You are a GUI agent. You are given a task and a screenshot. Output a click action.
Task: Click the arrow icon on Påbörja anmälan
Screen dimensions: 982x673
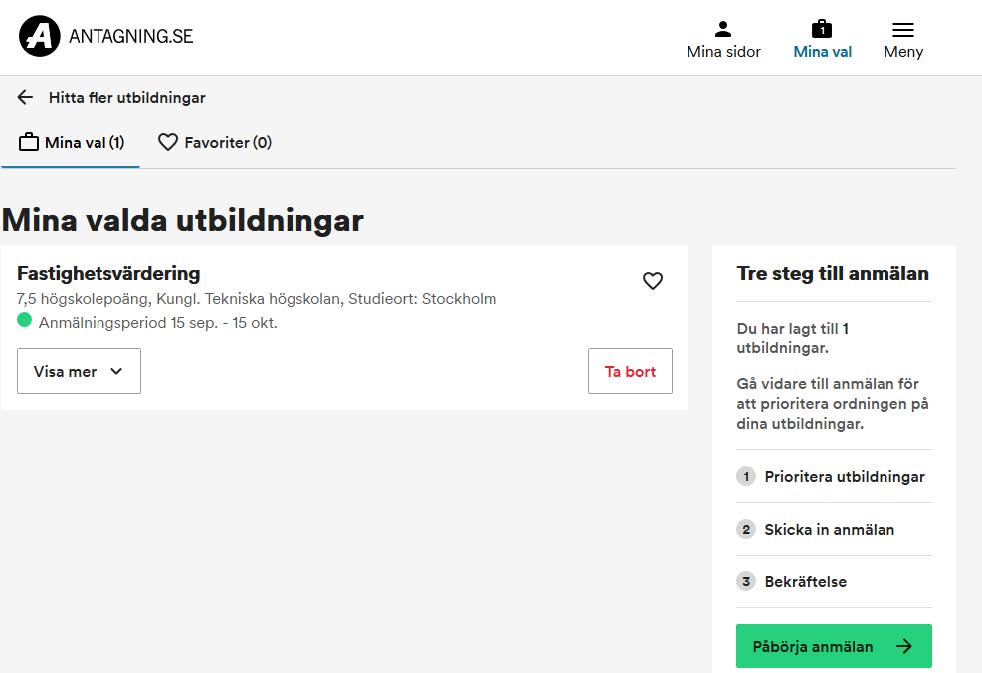point(904,646)
